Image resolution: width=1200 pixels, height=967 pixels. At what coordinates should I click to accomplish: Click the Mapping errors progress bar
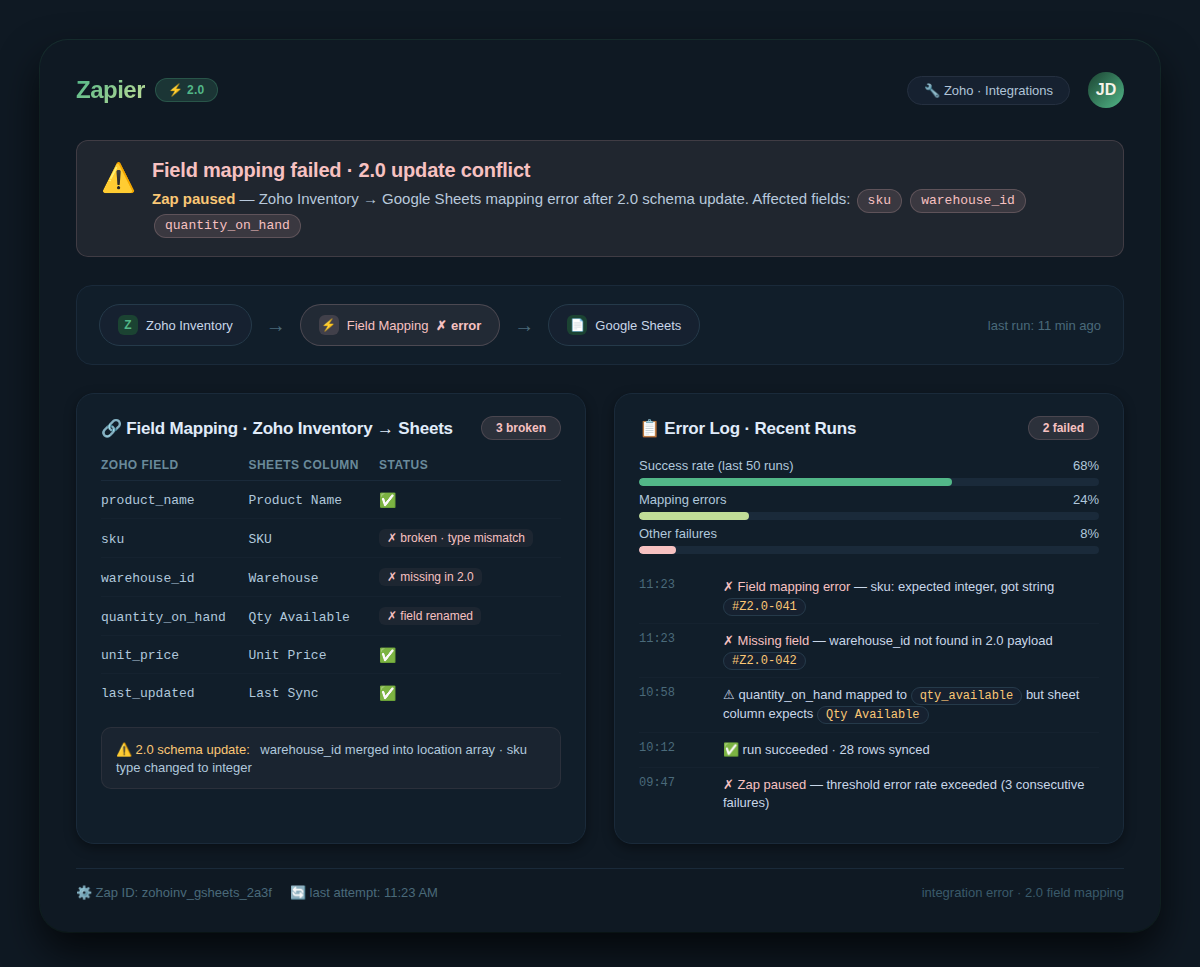(869, 516)
